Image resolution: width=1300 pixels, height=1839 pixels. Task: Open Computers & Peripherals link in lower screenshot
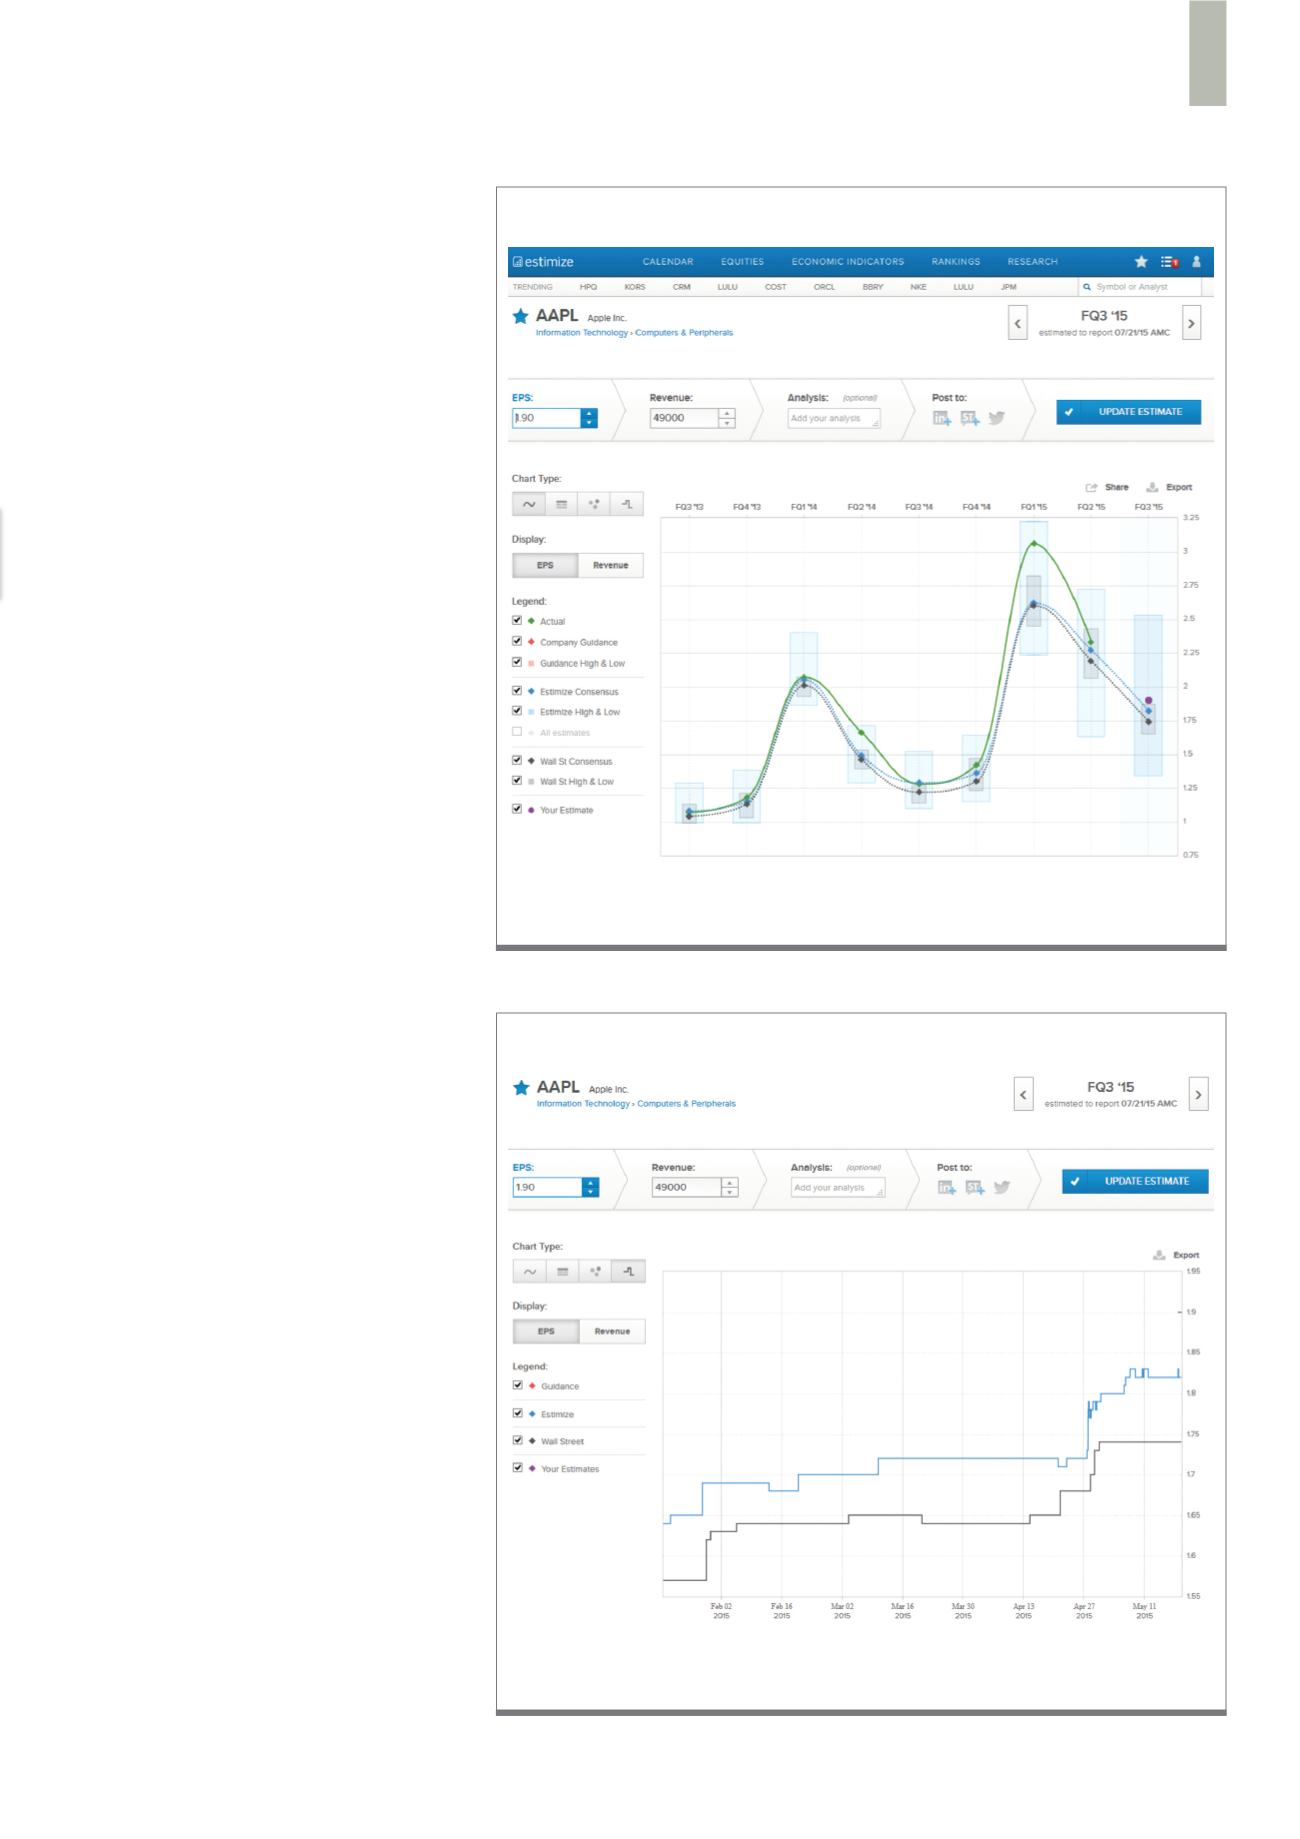click(686, 1104)
